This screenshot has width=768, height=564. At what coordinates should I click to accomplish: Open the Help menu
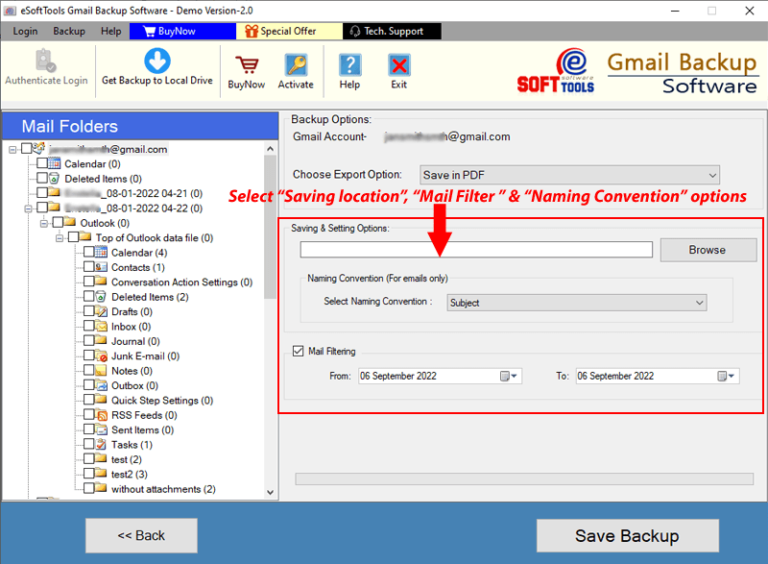111,31
